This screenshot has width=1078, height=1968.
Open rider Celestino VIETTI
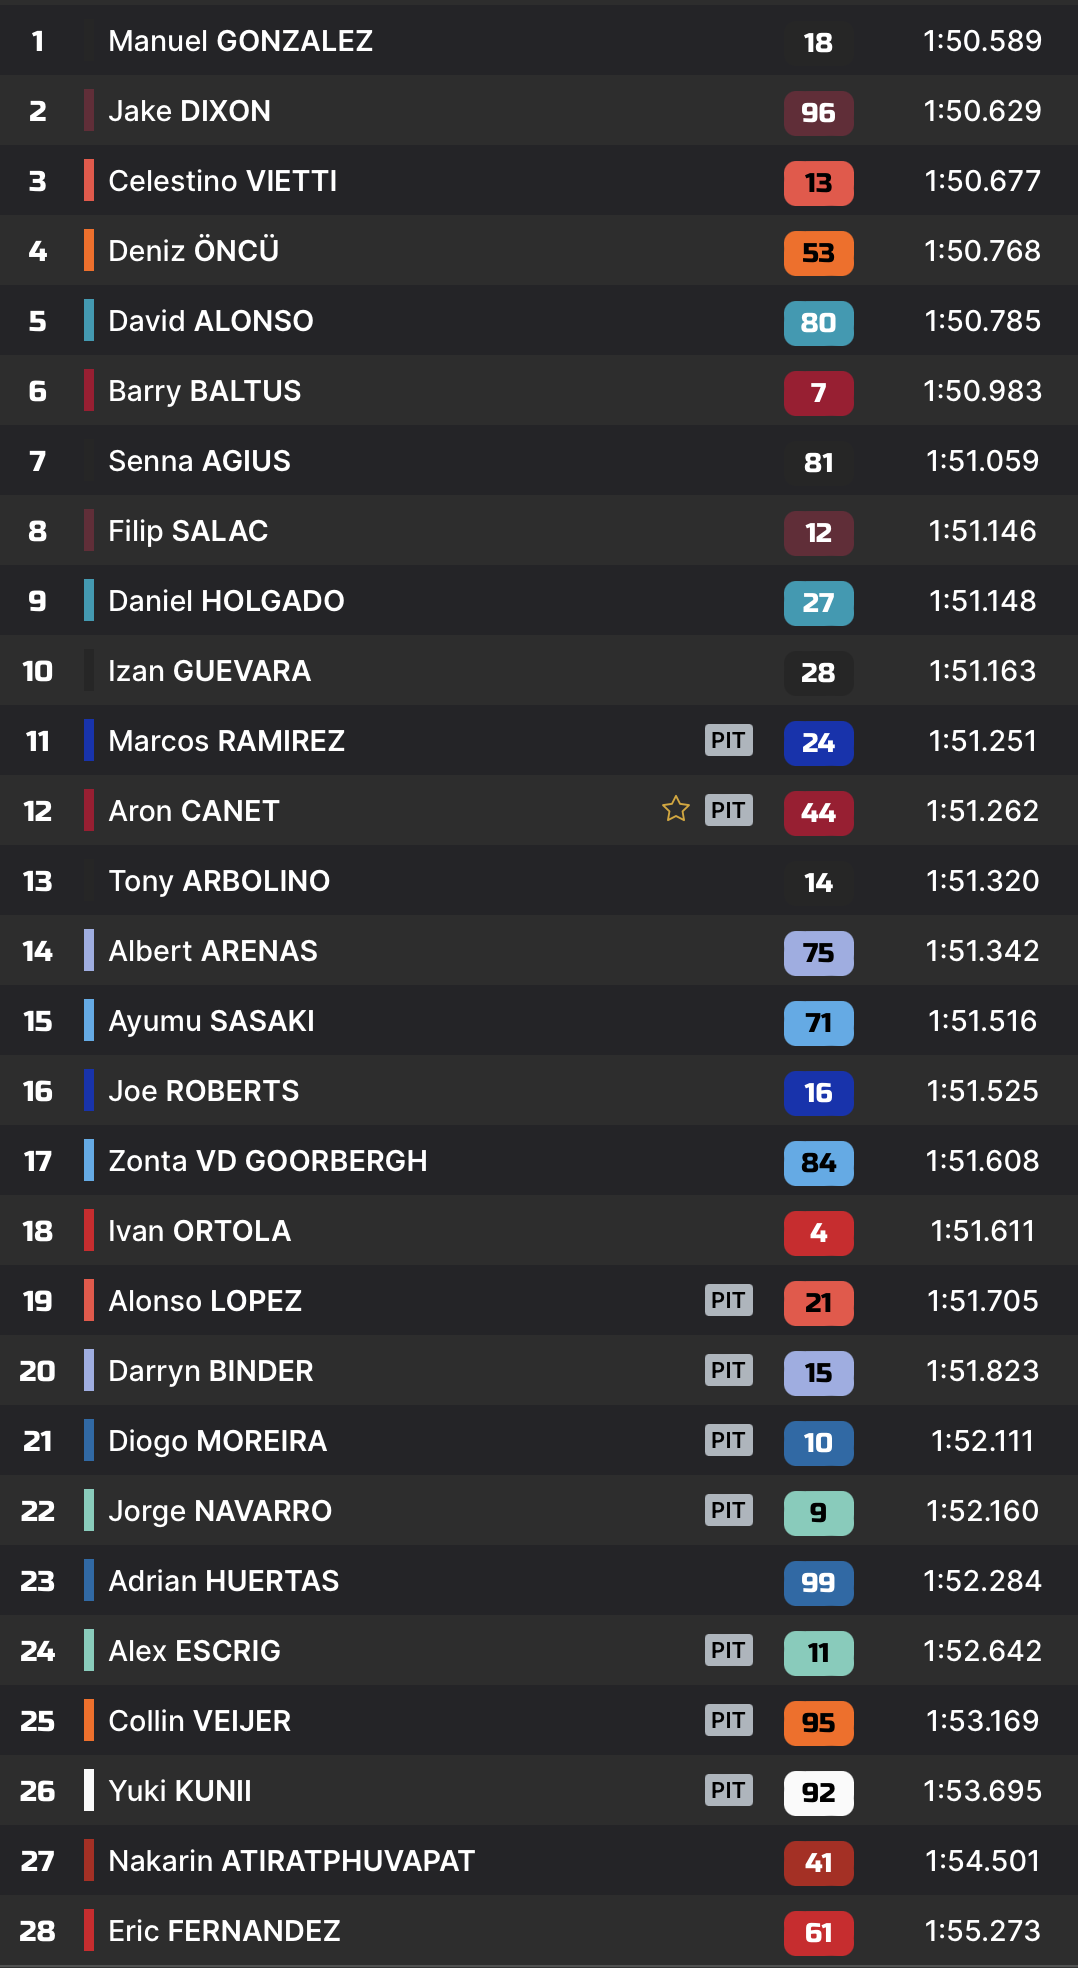pos(222,181)
